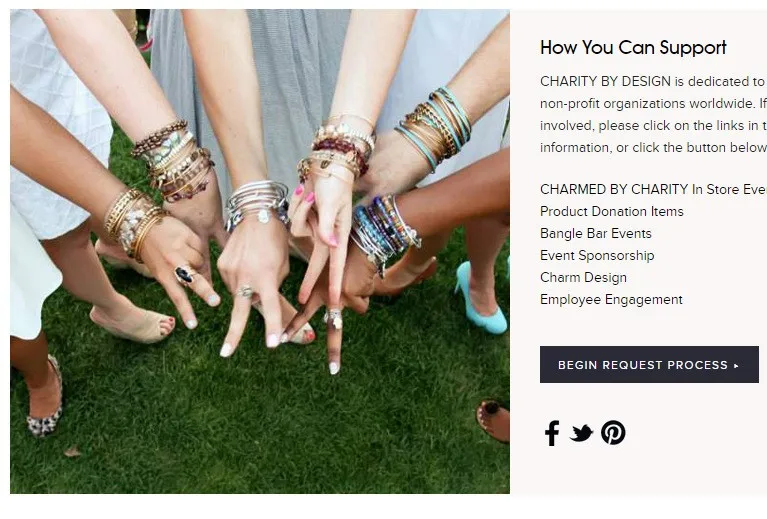Click the black stone ring in the photo

click(184, 275)
